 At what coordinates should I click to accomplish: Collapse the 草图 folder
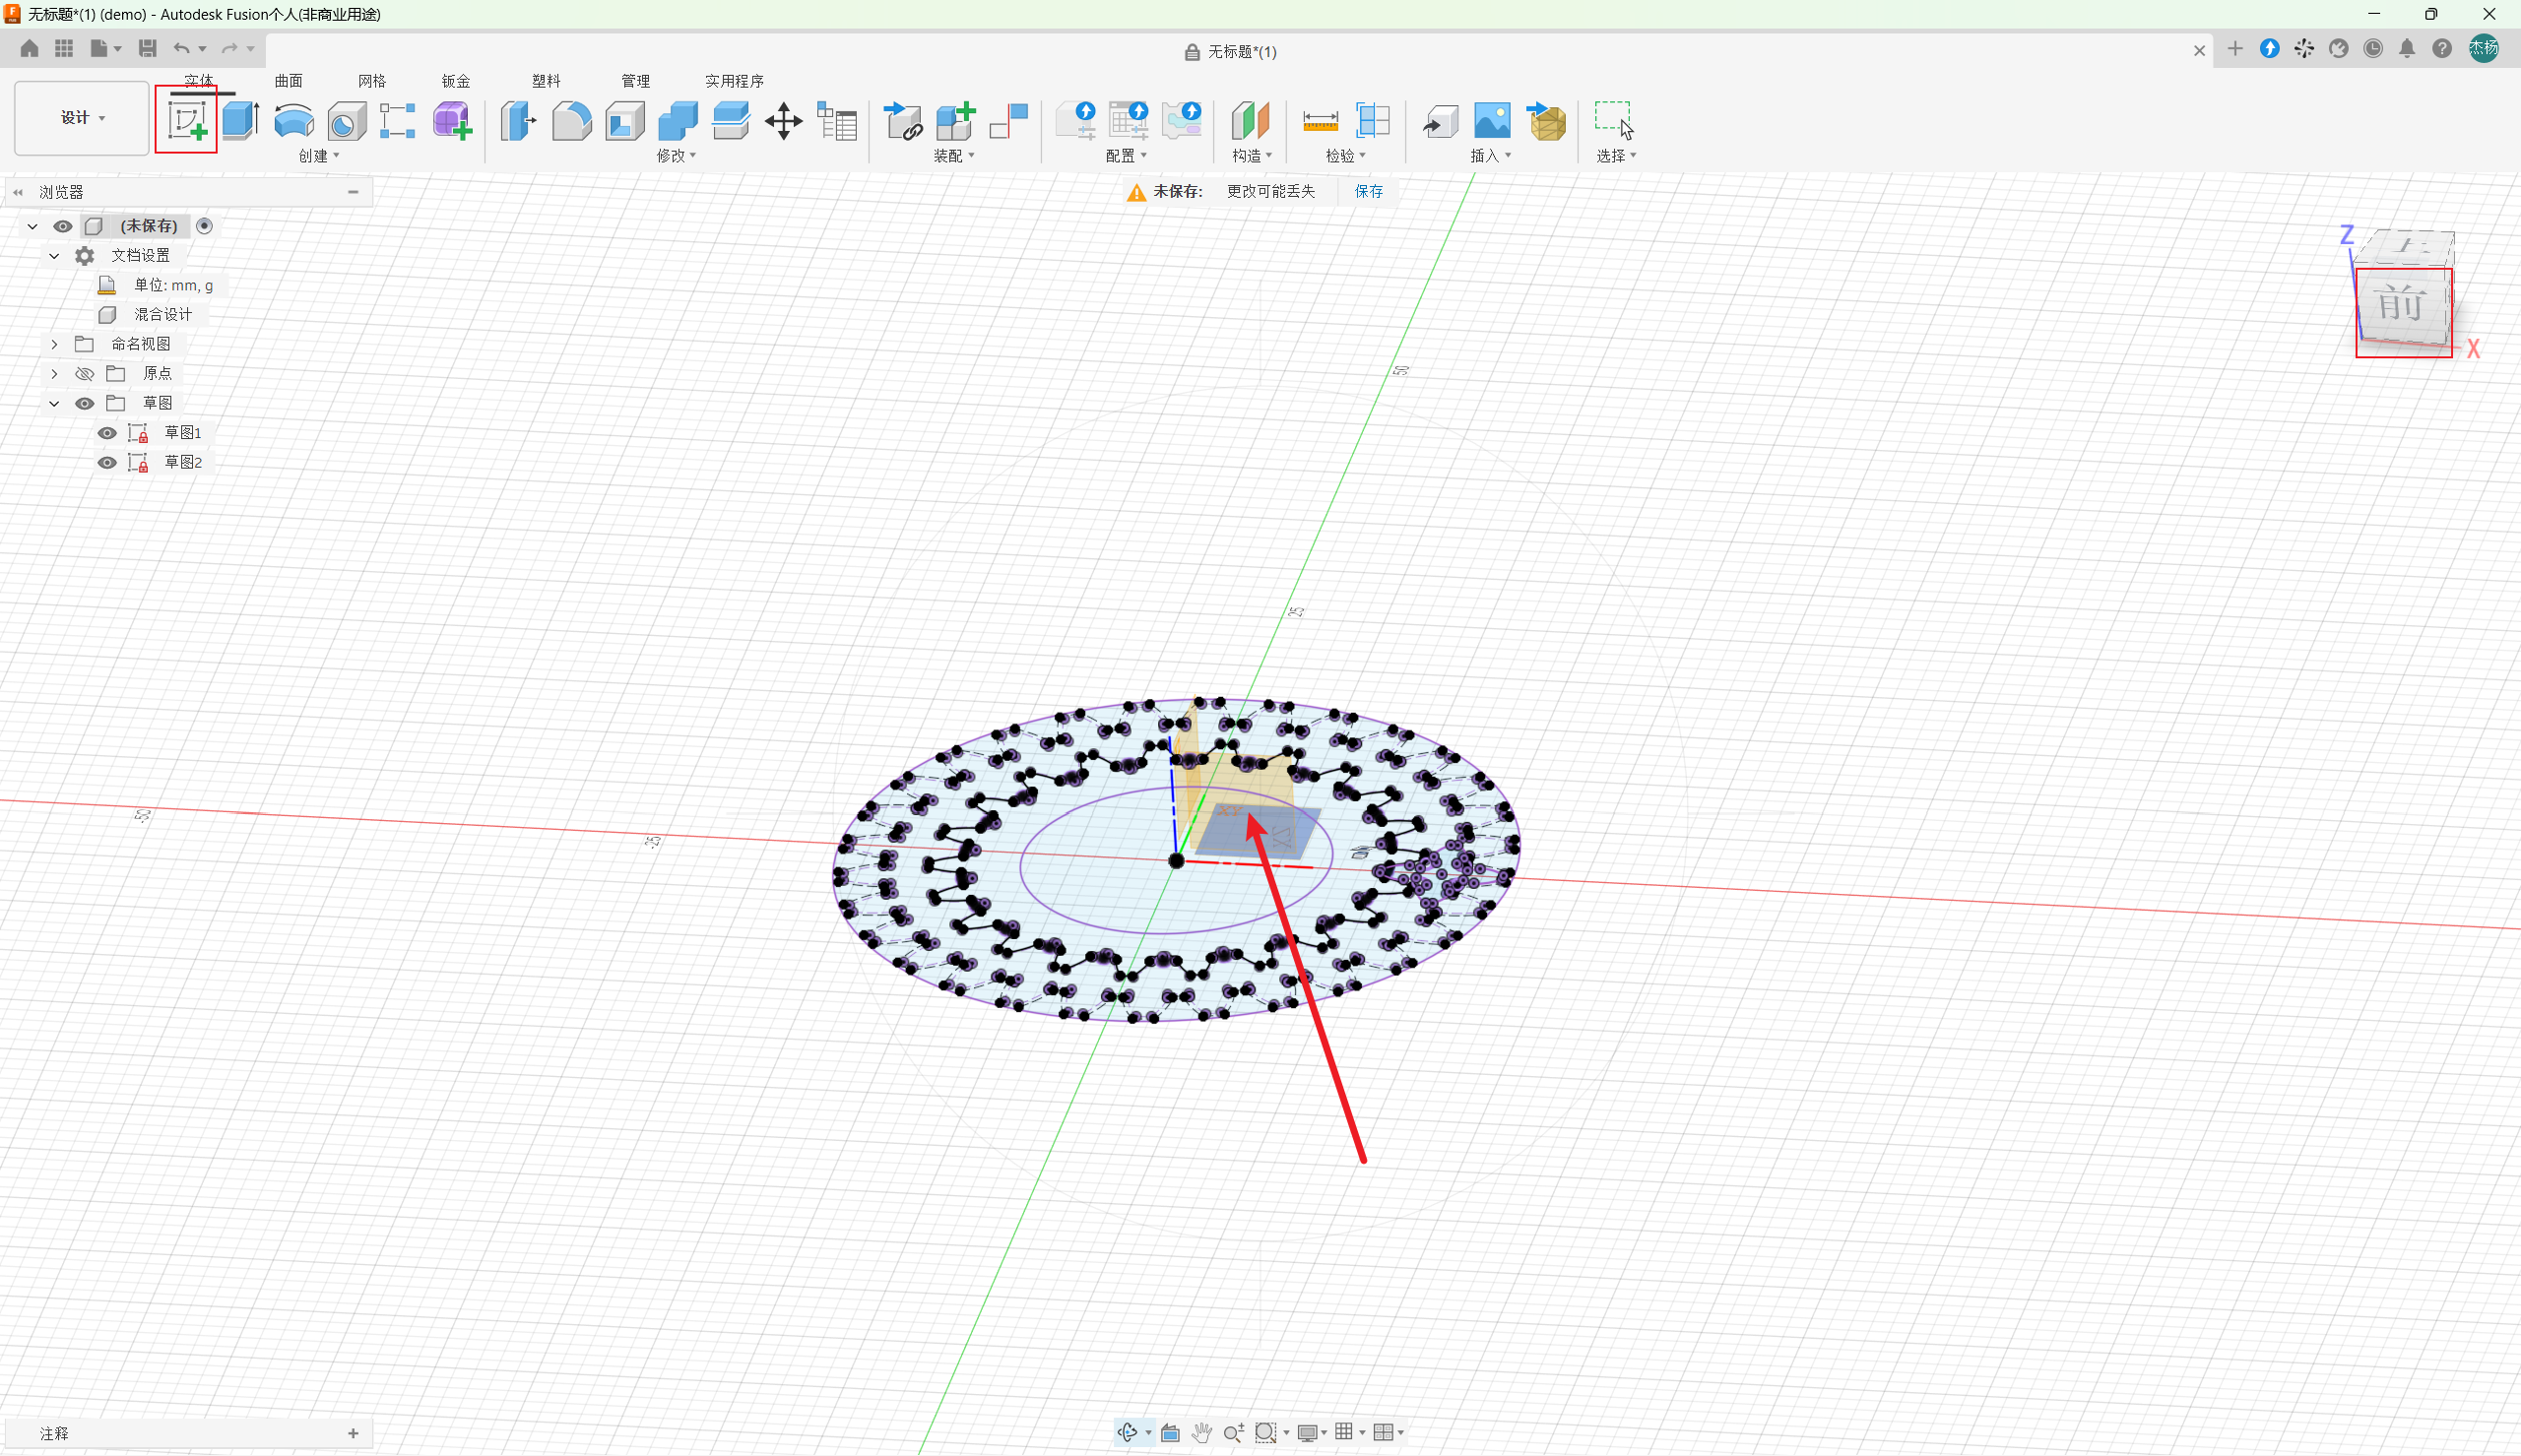55,403
